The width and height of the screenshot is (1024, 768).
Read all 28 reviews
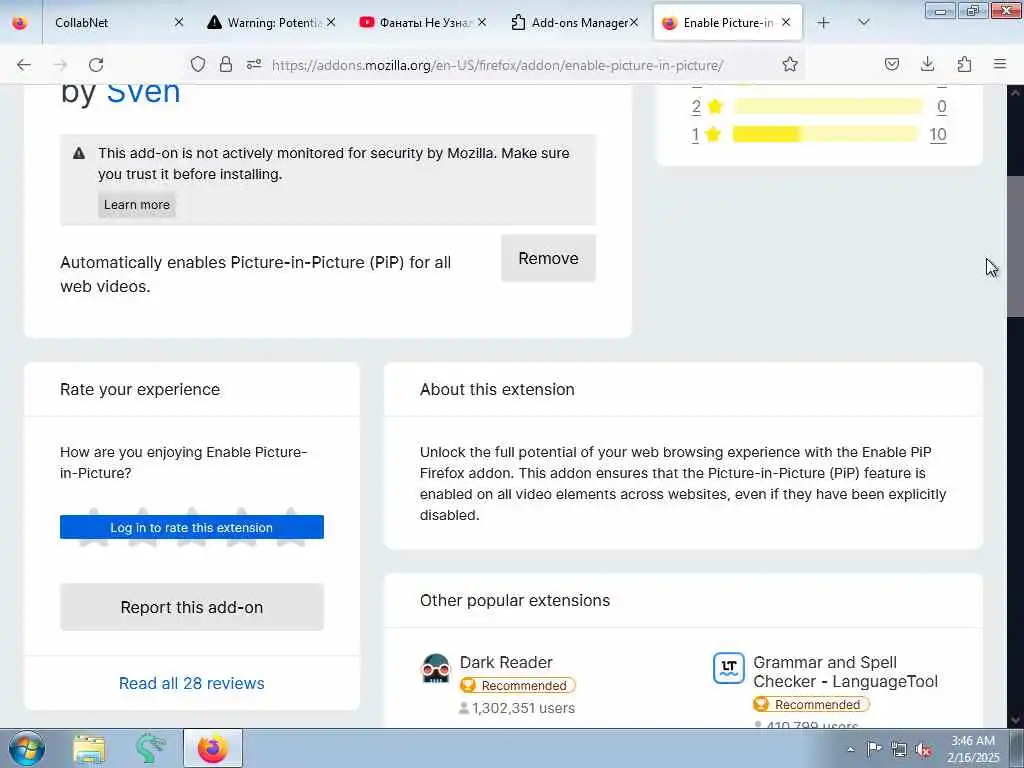pos(191,683)
